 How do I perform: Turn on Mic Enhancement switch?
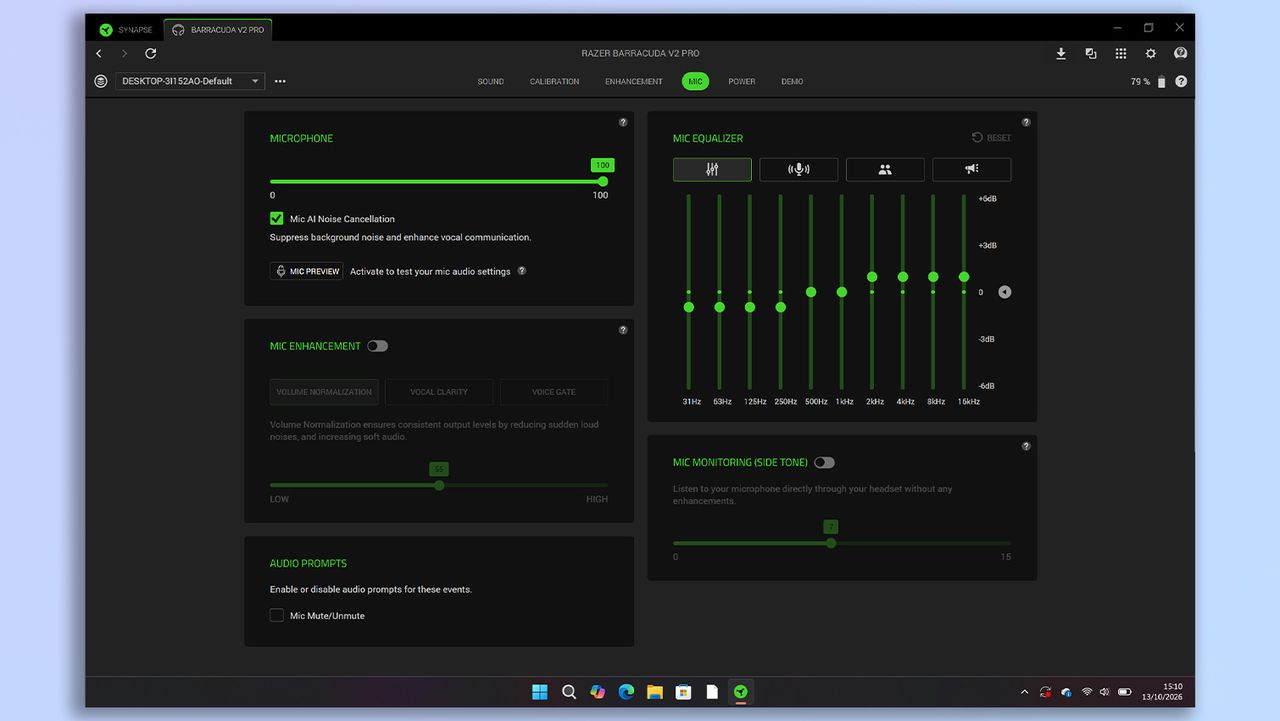pos(377,346)
